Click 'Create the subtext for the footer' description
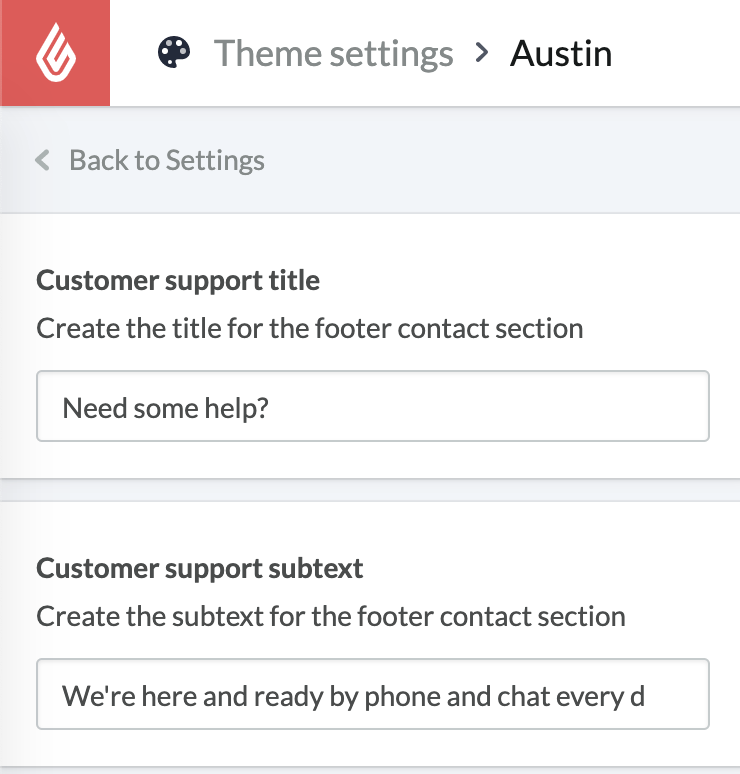This screenshot has width=740, height=774. 331,616
